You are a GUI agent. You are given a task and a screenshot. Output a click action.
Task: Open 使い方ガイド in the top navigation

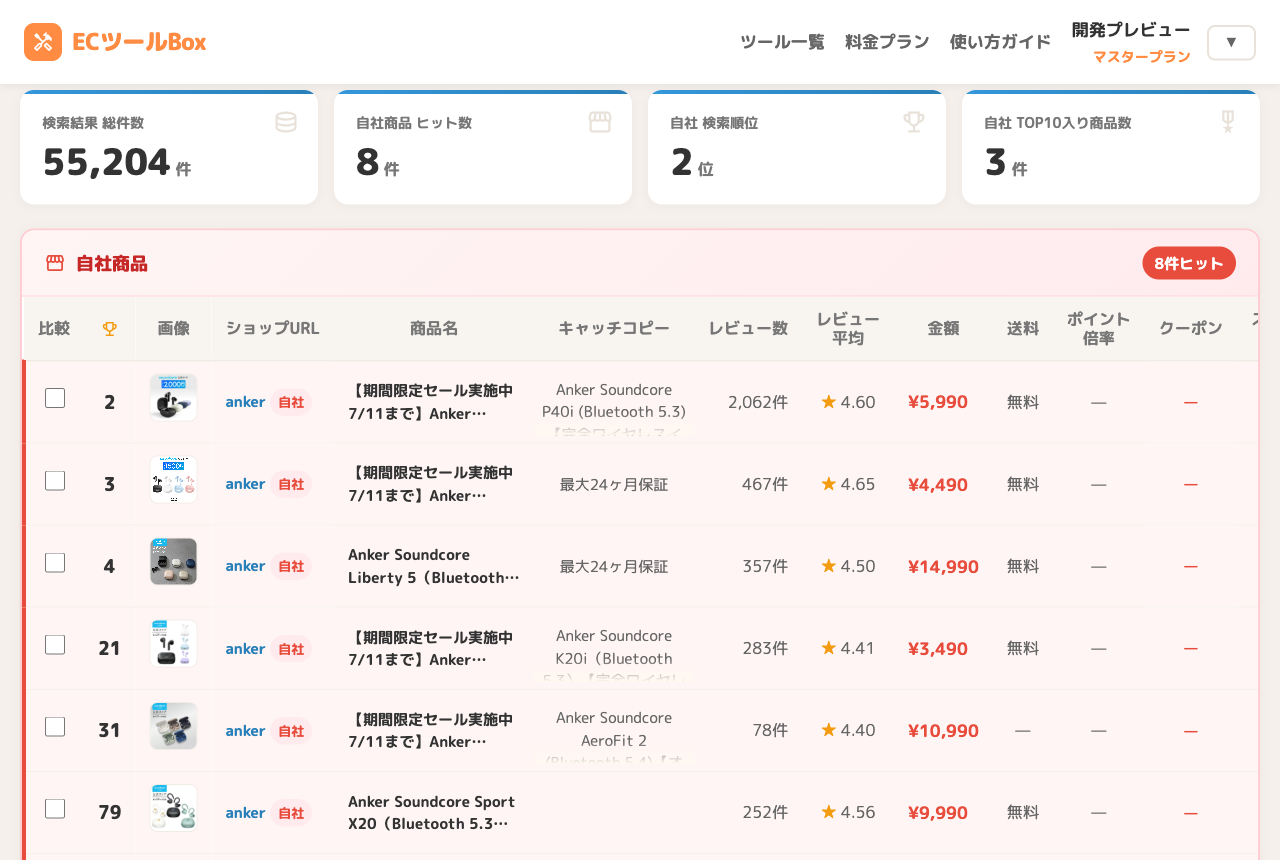coord(1000,42)
